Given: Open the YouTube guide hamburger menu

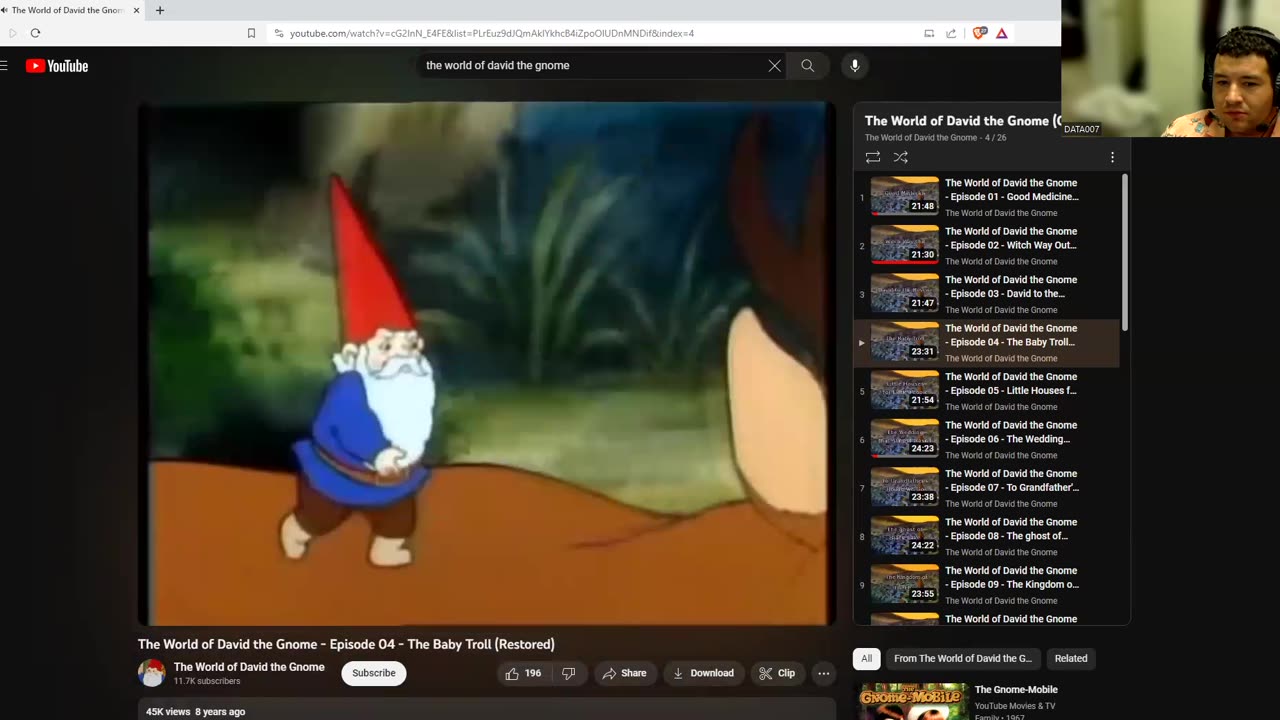Looking at the screenshot, I should tap(4, 66).
